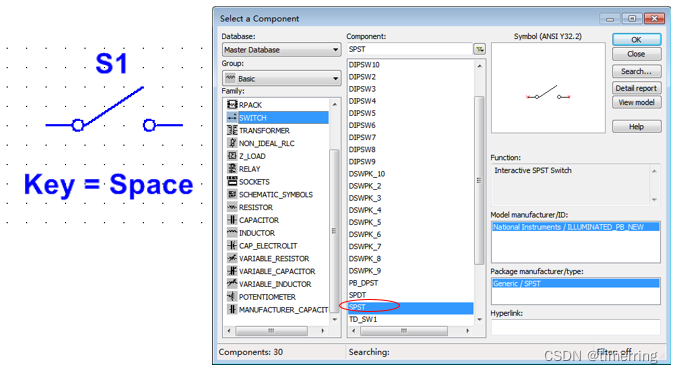Select the DIPSW6 component
The image size is (673, 373).
coord(362,125)
